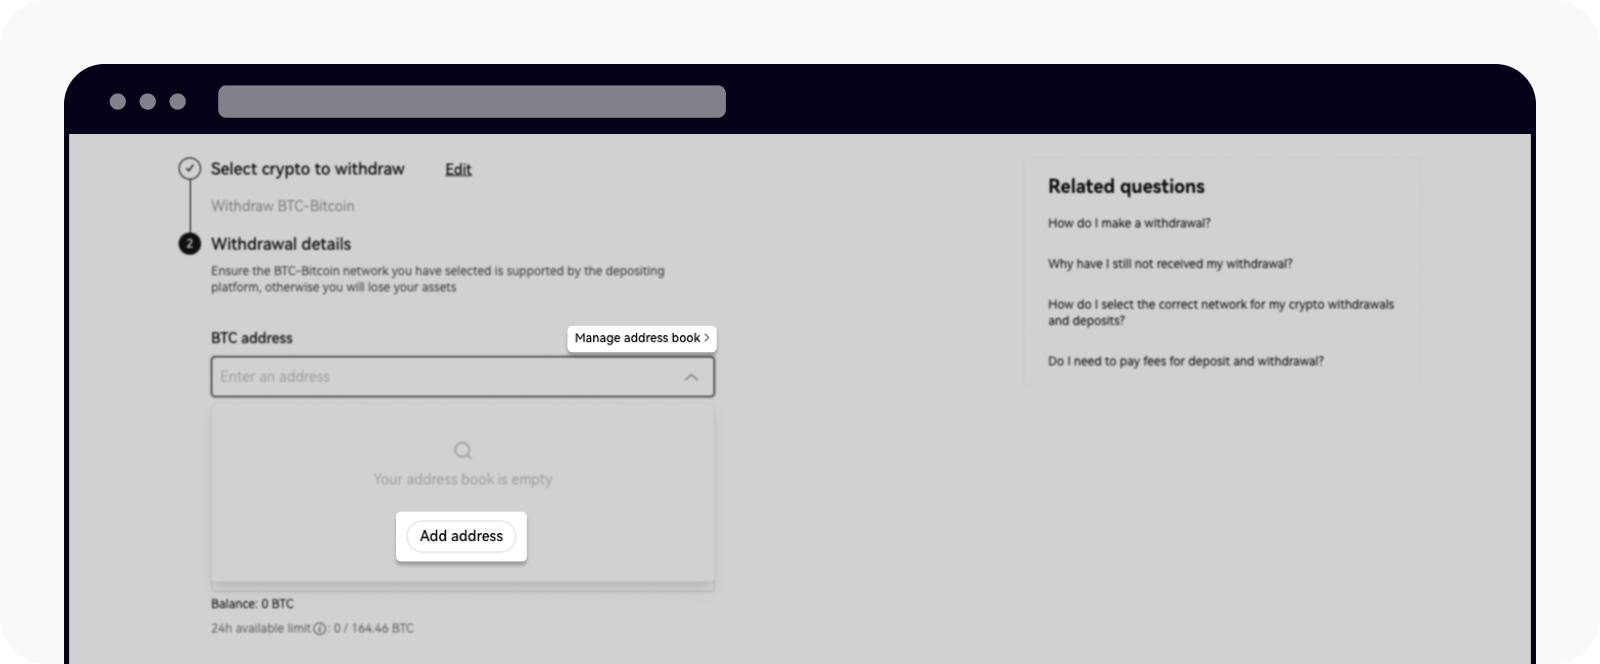Image resolution: width=1600 pixels, height=664 pixels.
Task: Click 'Balance: 0 BTC' text
Action: point(252,604)
